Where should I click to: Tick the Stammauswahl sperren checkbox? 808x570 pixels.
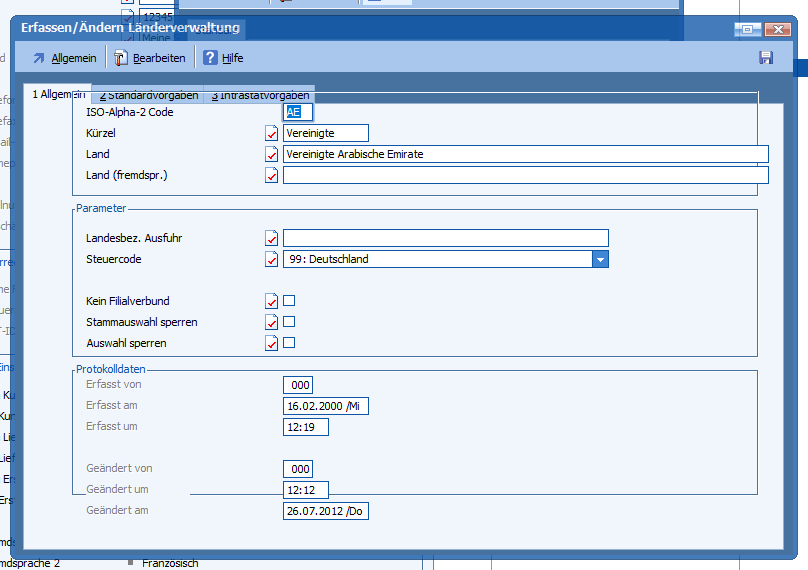pos(289,322)
